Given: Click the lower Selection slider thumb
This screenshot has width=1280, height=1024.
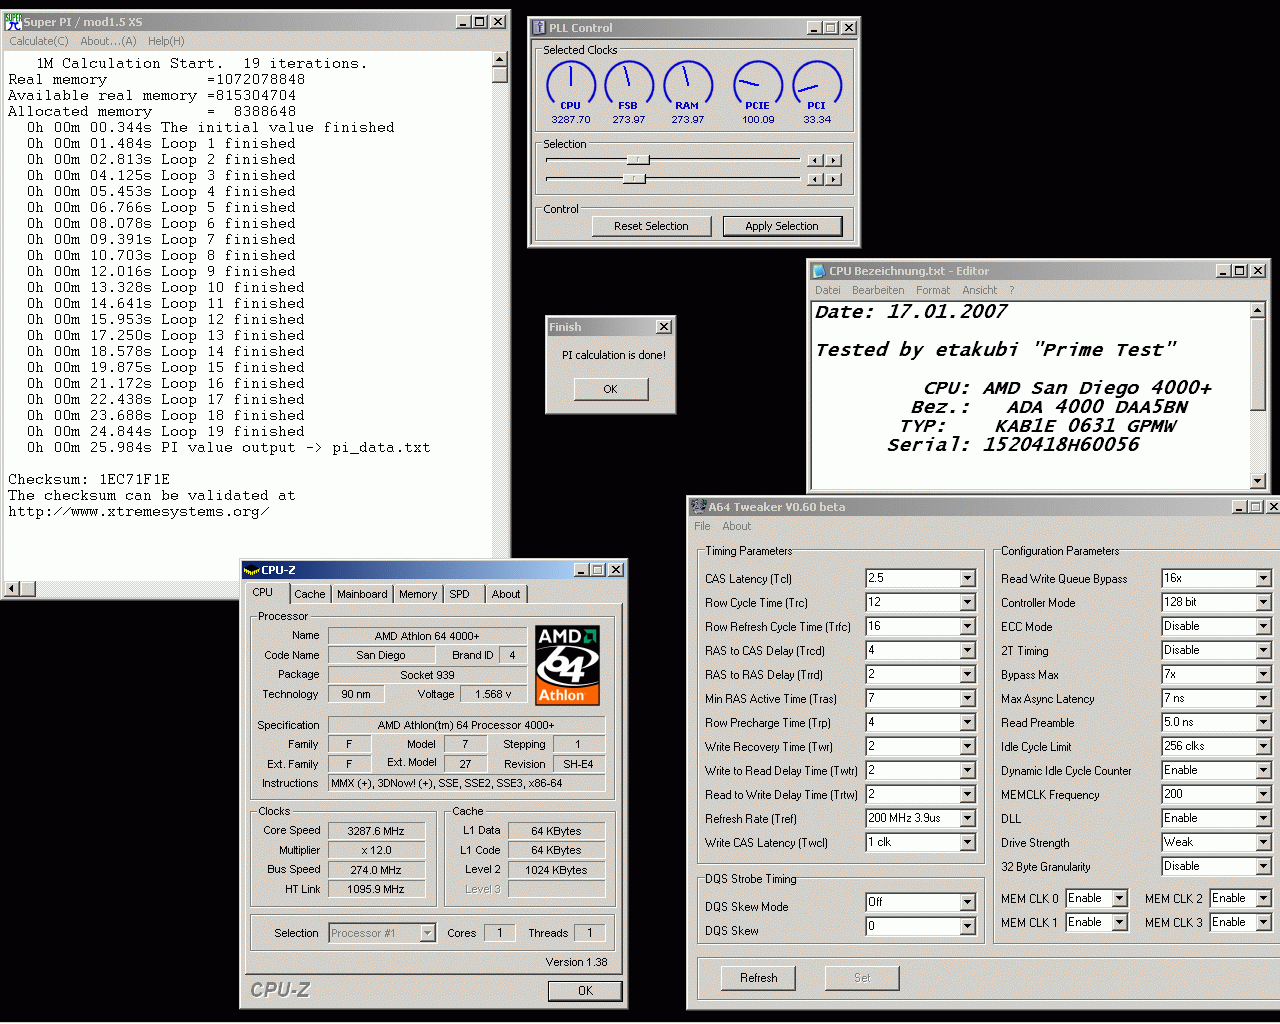Looking at the screenshot, I should 634,179.
